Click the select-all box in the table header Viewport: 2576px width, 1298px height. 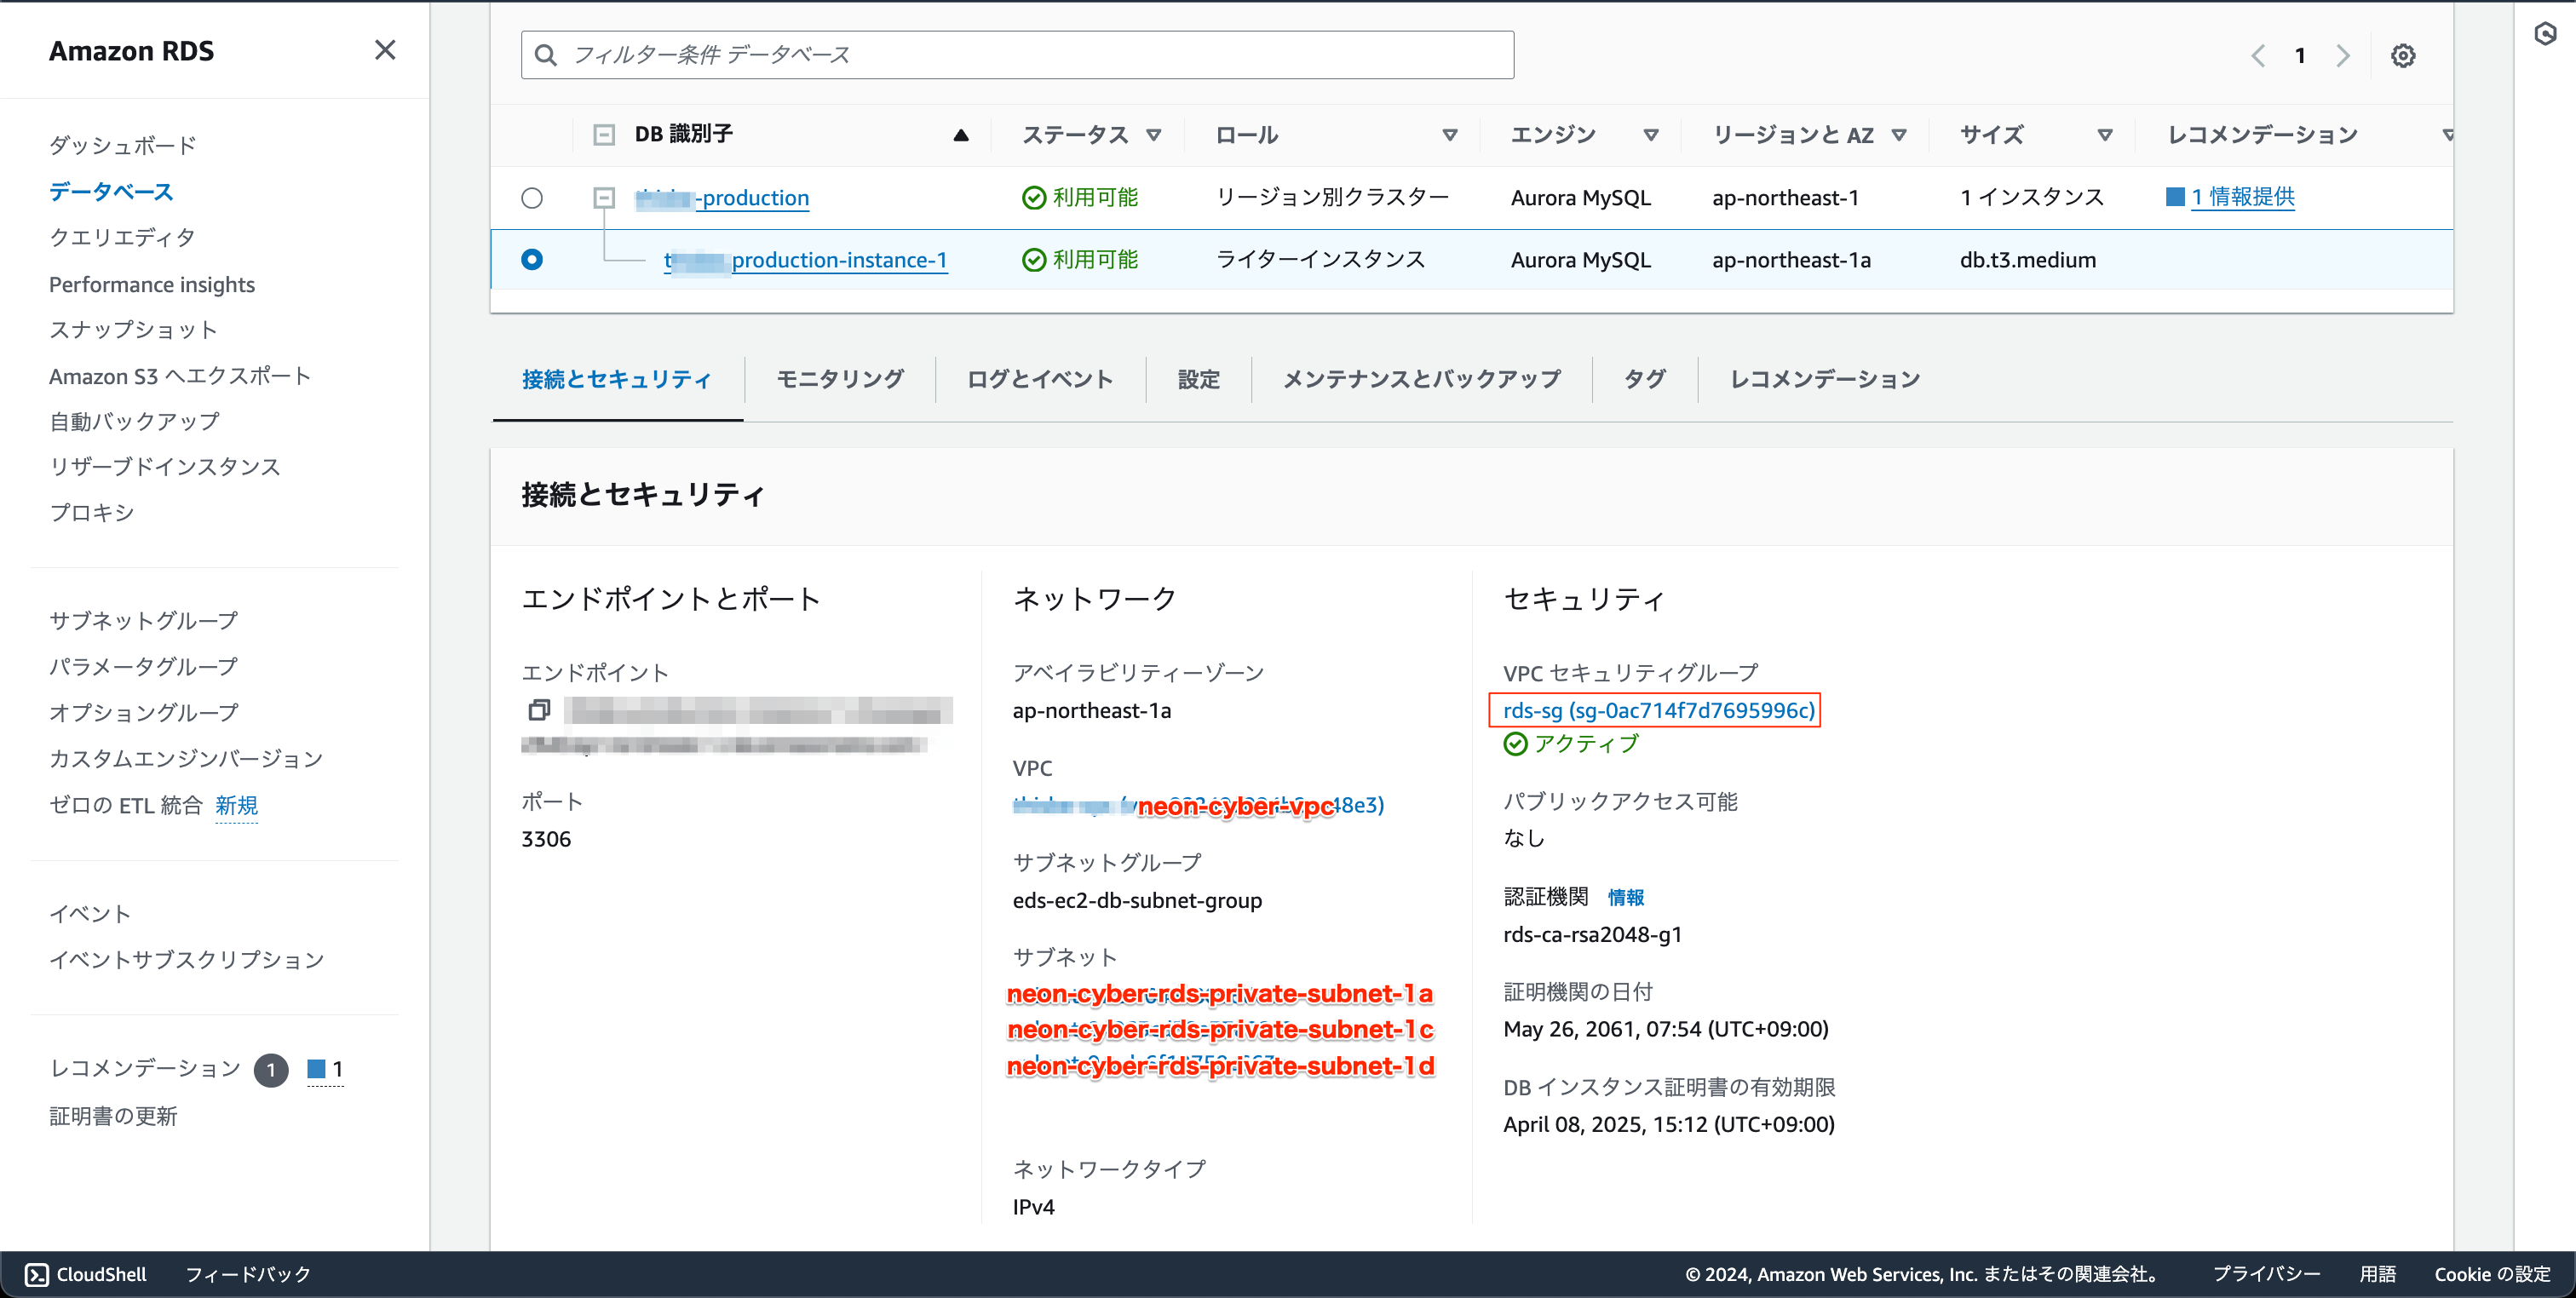(x=603, y=133)
